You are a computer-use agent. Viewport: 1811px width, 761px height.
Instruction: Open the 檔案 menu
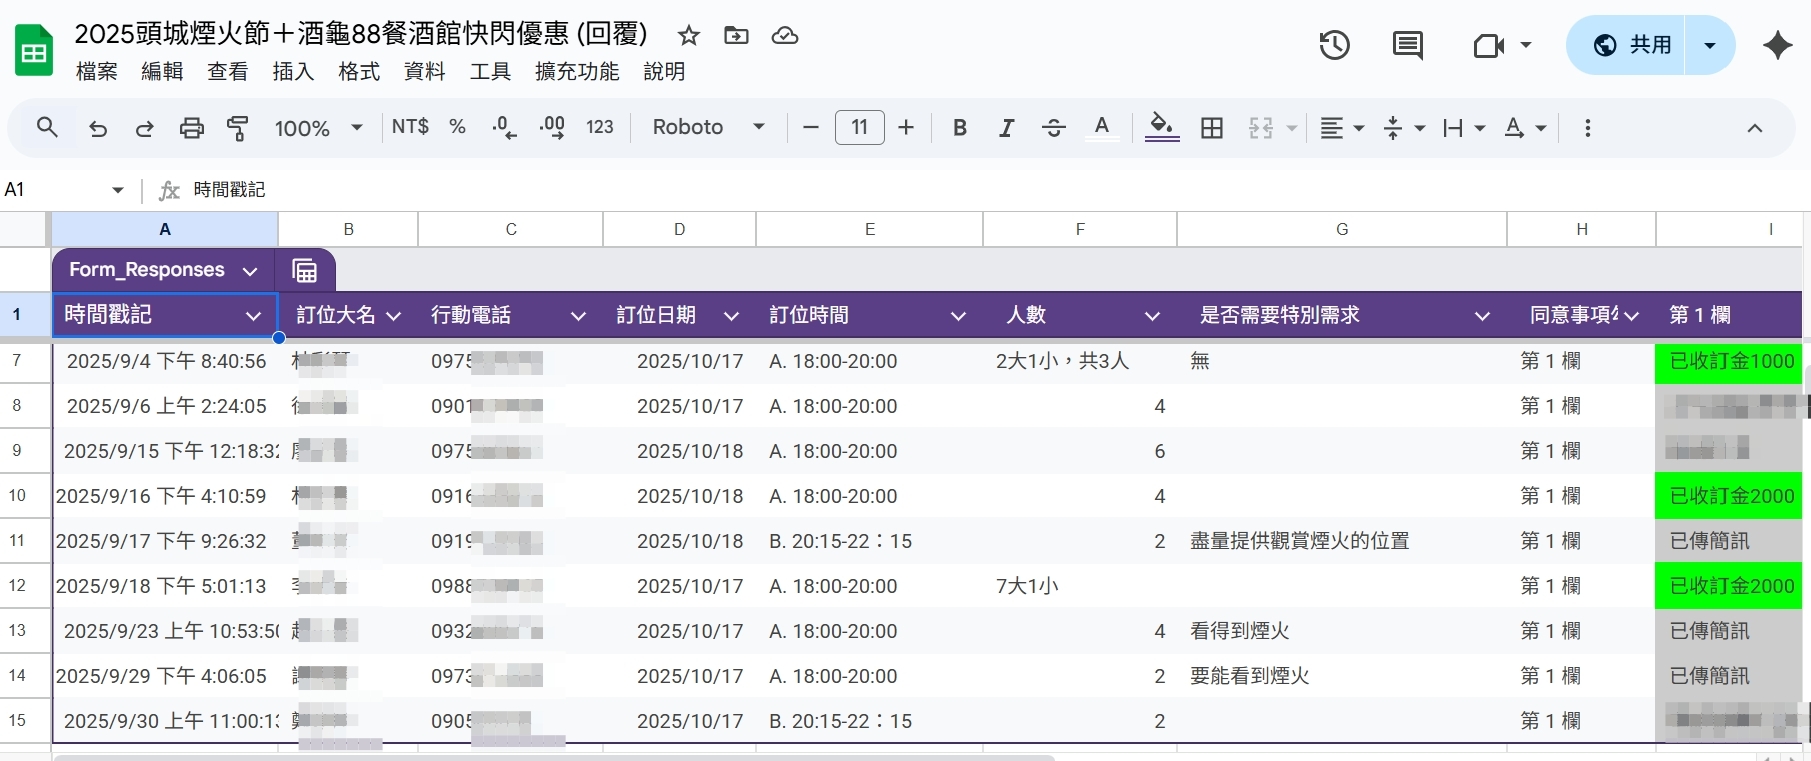click(x=97, y=72)
